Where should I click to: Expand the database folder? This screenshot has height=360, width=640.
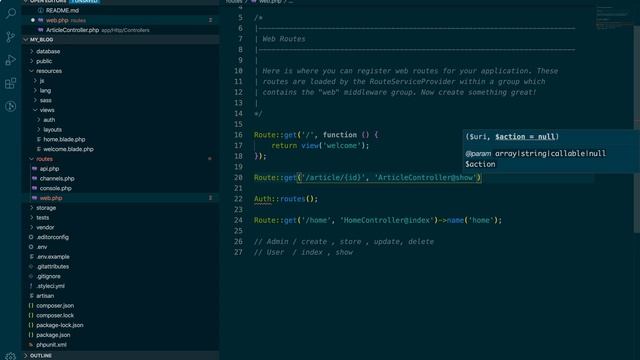pos(32,51)
